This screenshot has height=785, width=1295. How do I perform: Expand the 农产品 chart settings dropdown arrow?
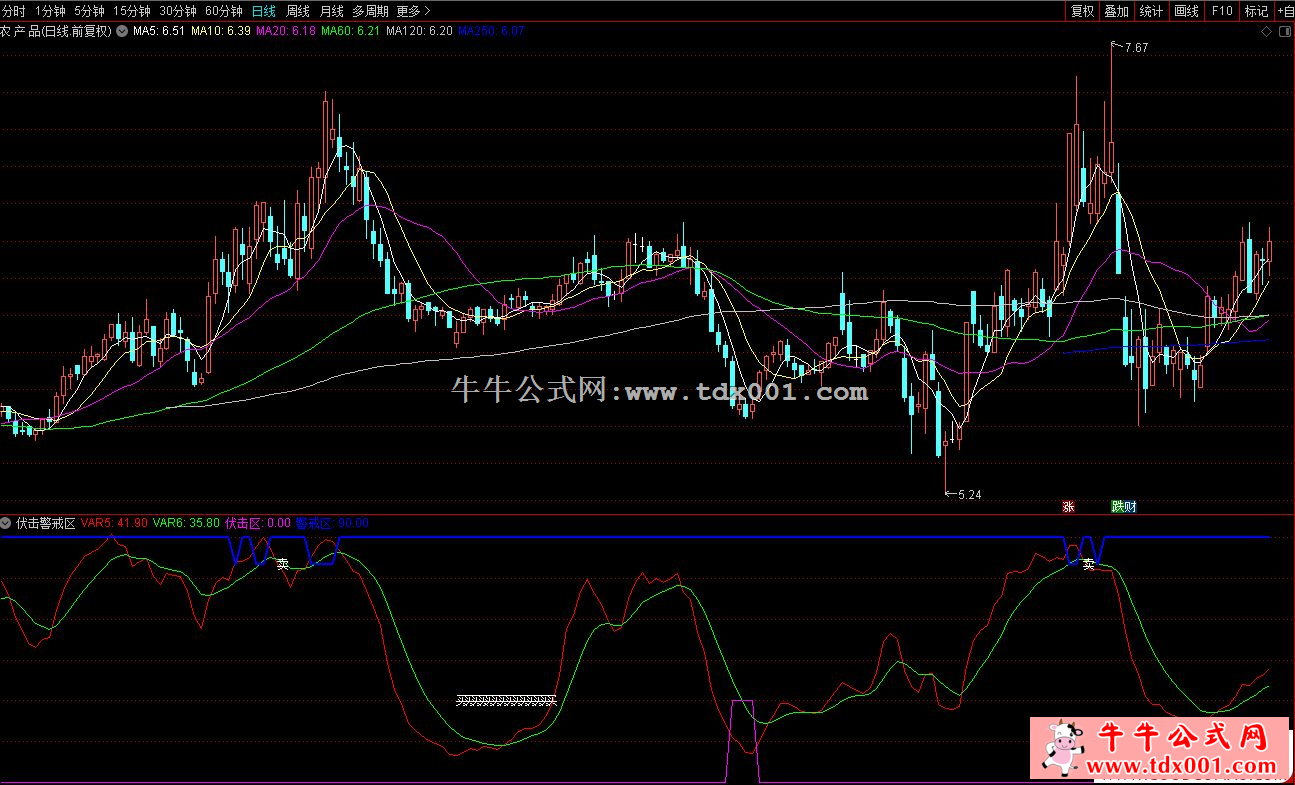point(122,31)
